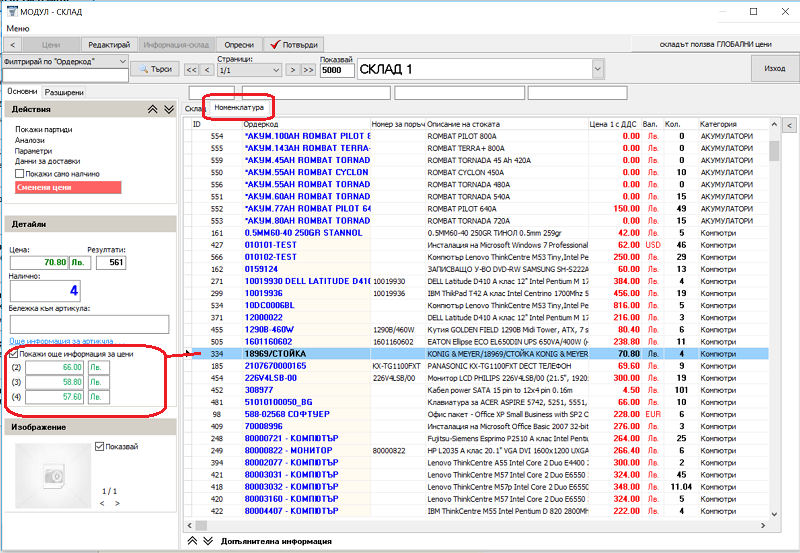Click Данни за доставки action

click(x=47, y=161)
